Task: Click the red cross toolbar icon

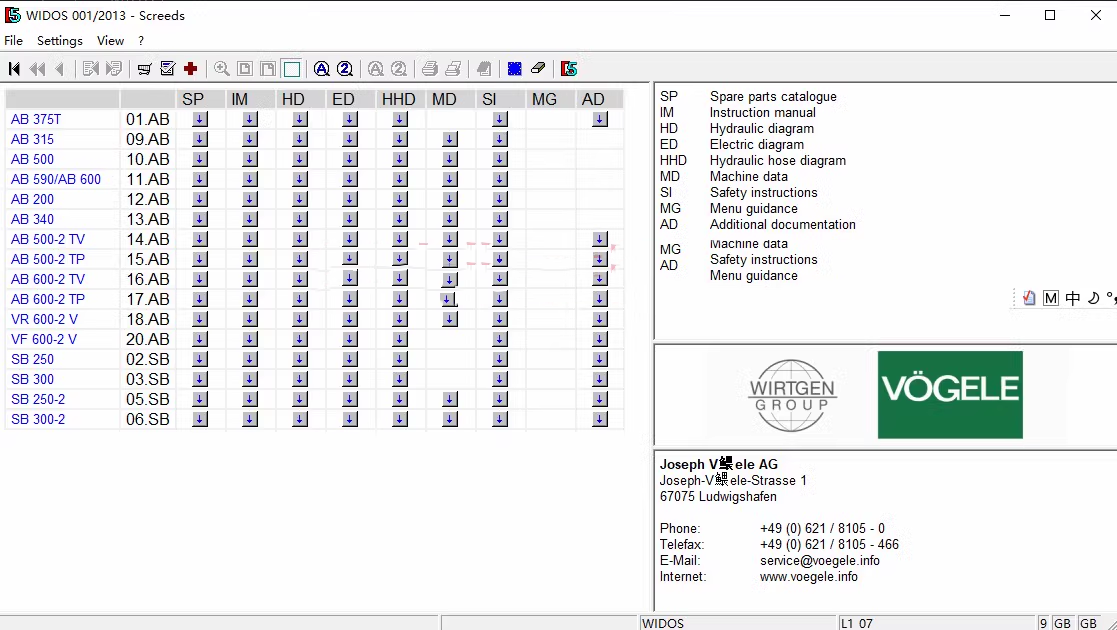Action: point(190,68)
